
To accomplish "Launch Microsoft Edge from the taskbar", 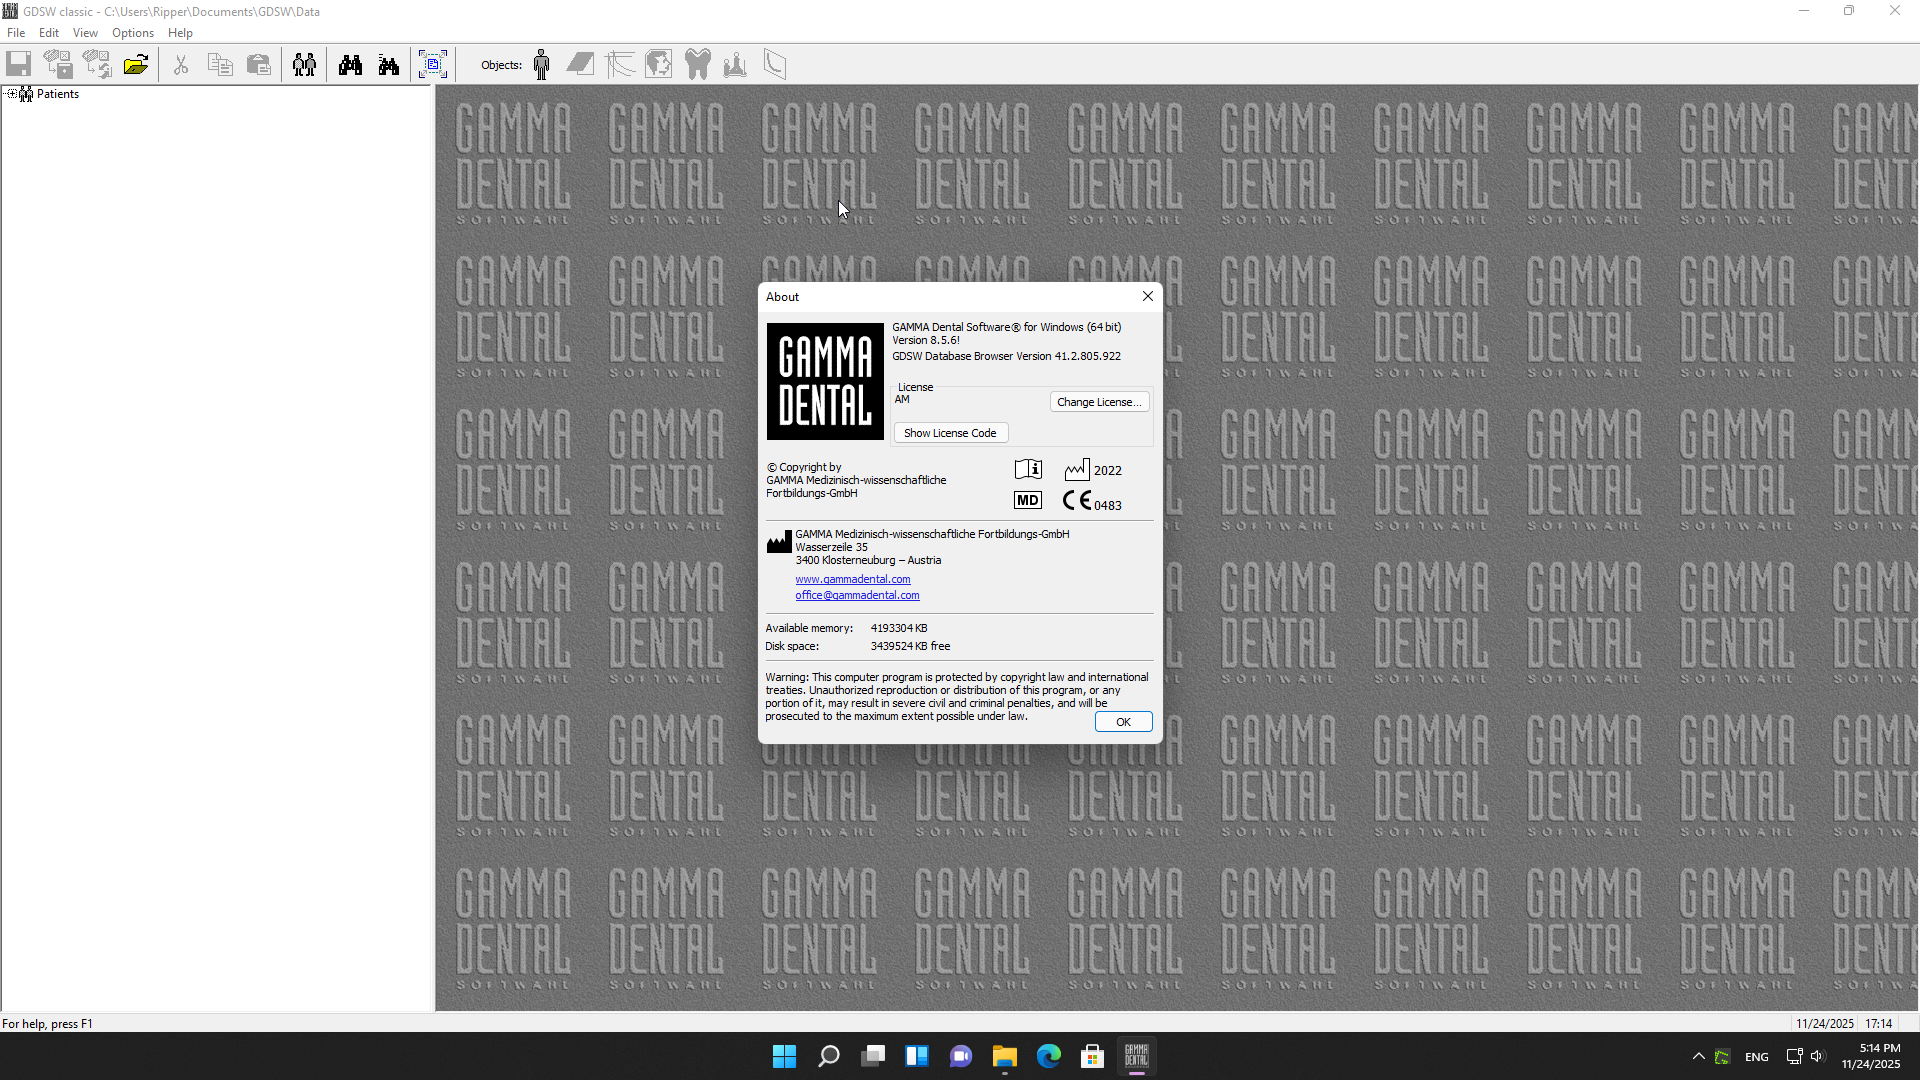I will (1049, 1056).
